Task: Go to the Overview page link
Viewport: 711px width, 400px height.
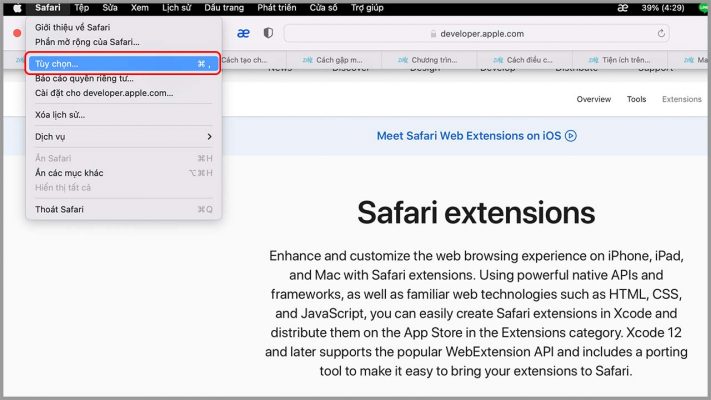Action: pos(593,99)
